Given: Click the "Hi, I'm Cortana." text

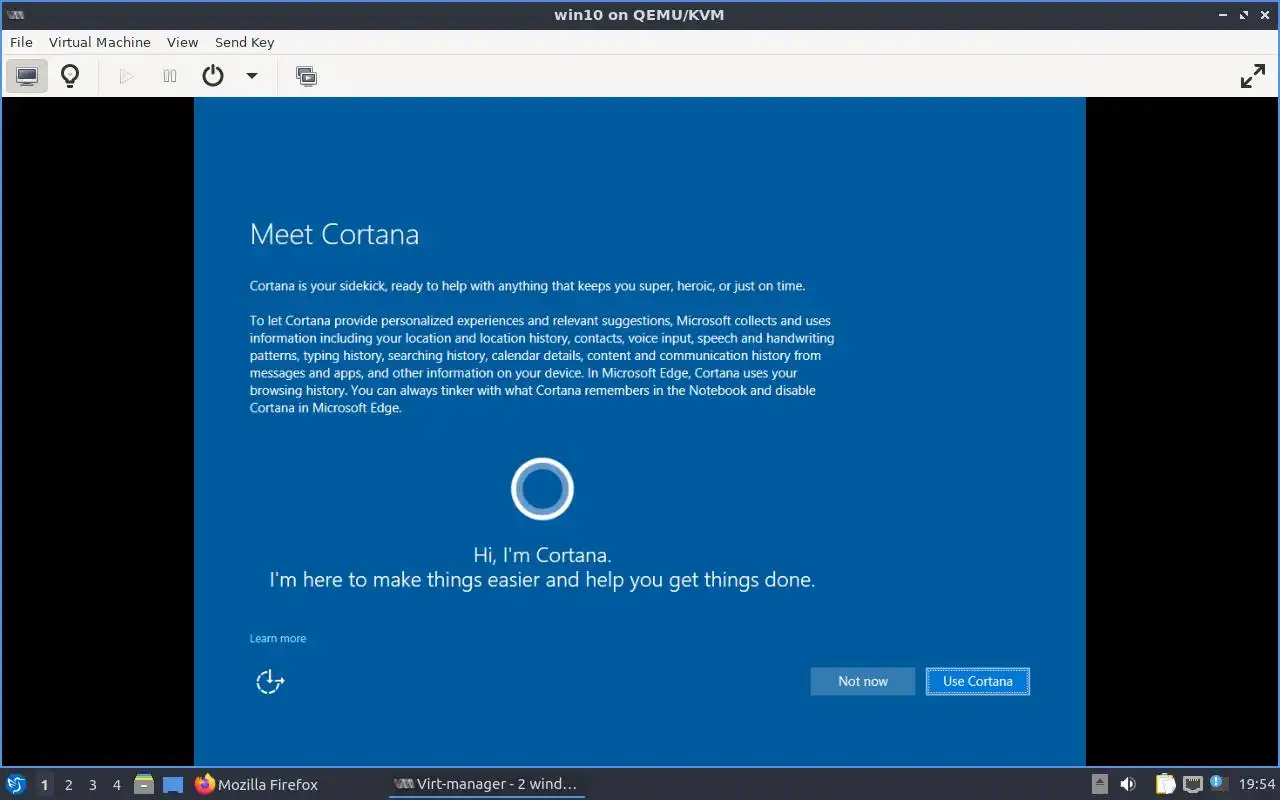Looking at the screenshot, I should [542, 554].
